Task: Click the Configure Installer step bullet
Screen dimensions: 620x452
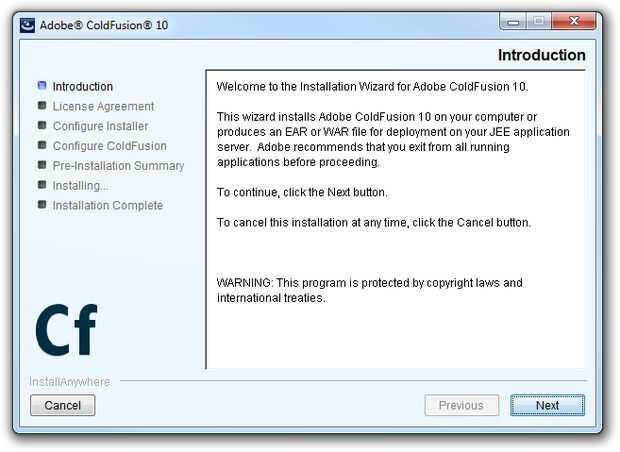Action: click(42, 126)
